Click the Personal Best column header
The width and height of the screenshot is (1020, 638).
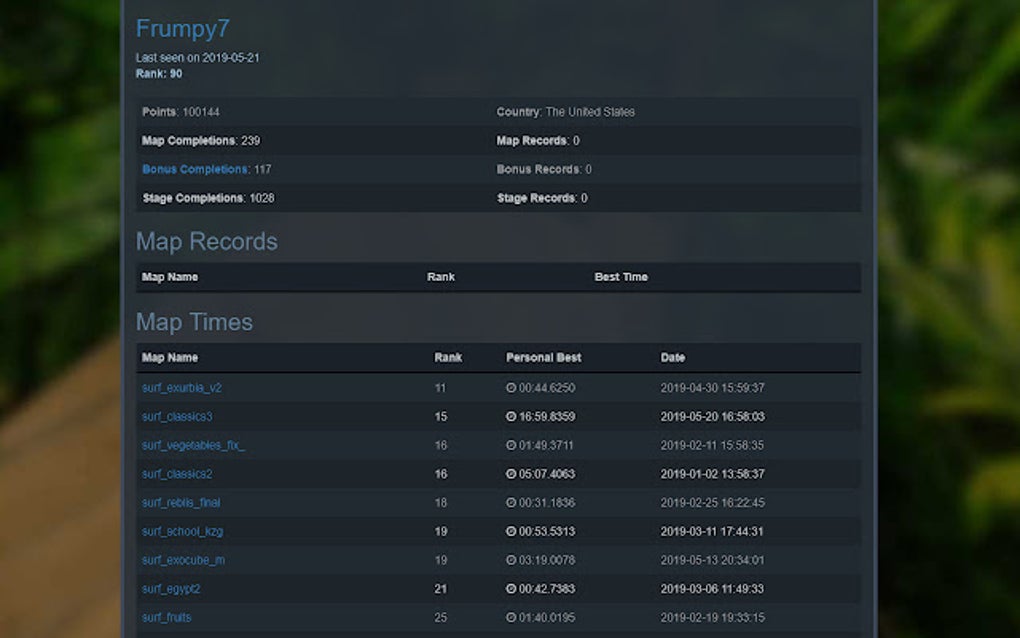coord(543,358)
